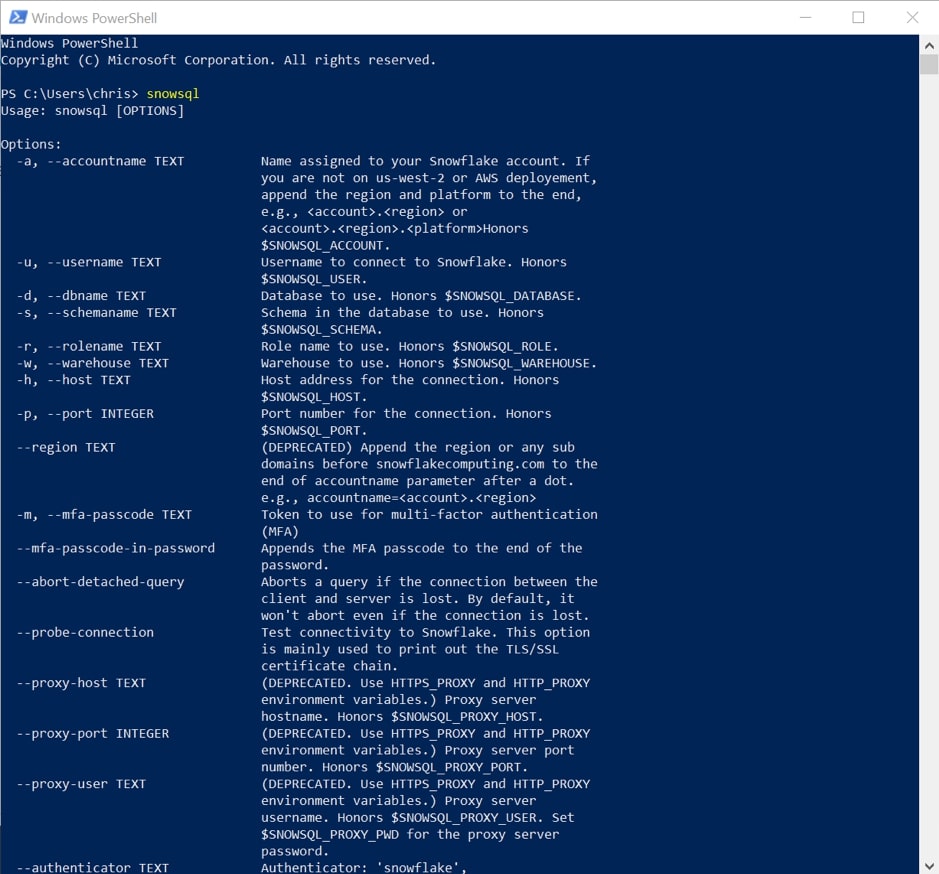Click the '--mfa-passcode-in-password' option

pos(116,548)
